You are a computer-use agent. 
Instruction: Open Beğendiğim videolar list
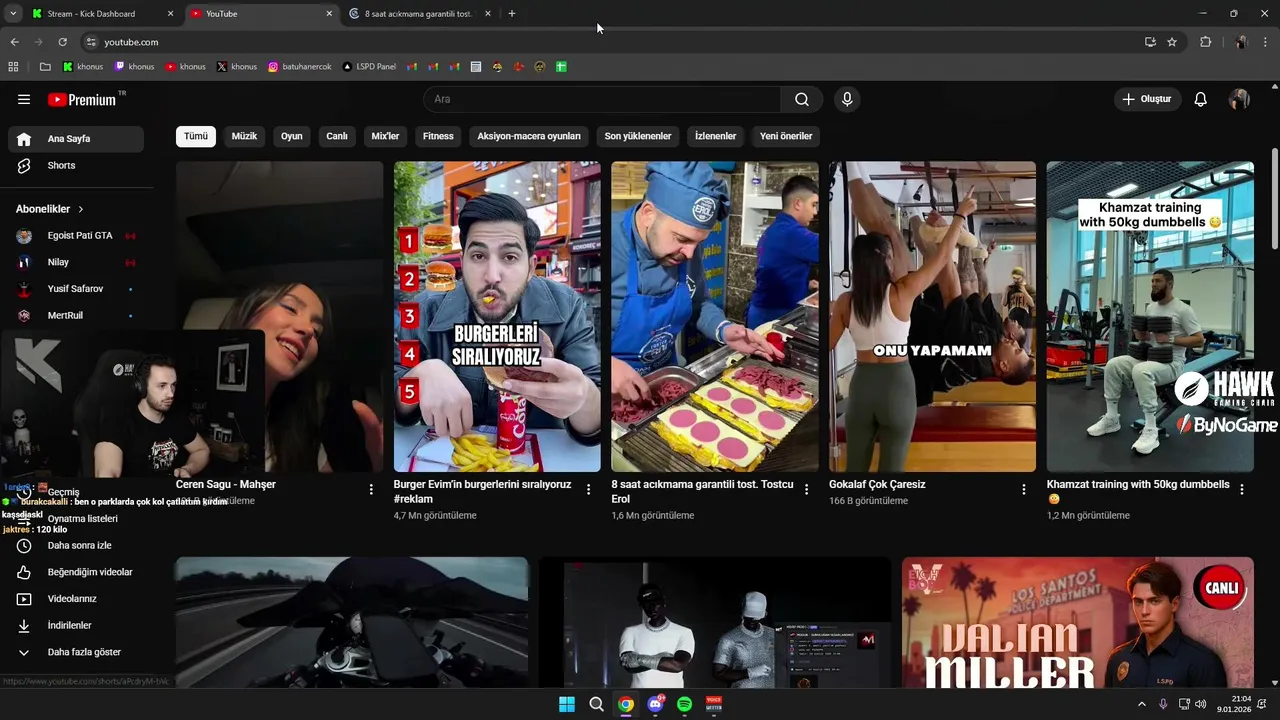(76, 572)
